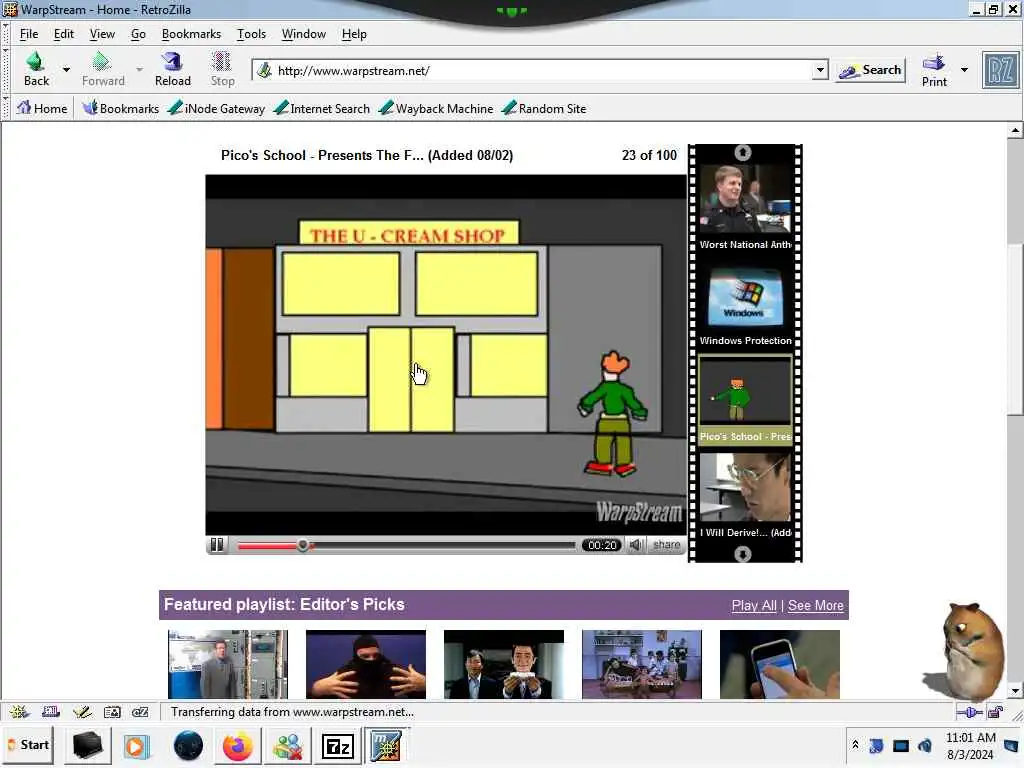
Task: Click the vertical scrollbar up arrow
Action: pyautogui.click(x=1015, y=131)
